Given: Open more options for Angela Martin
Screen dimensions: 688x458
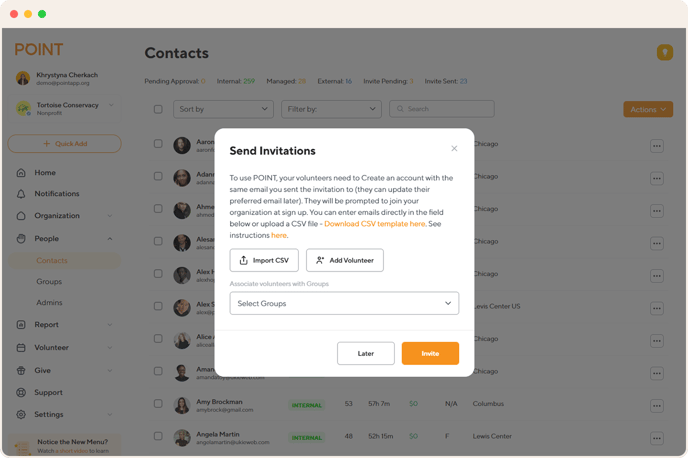Looking at the screenshot, I should [x=656, y=438].
